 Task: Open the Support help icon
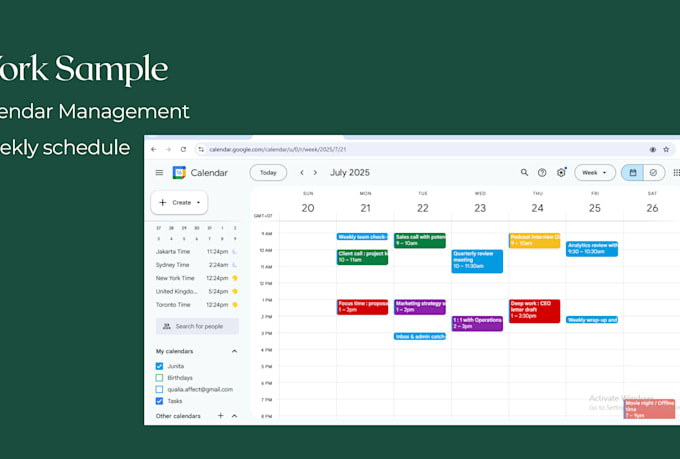tap(542, 173)
